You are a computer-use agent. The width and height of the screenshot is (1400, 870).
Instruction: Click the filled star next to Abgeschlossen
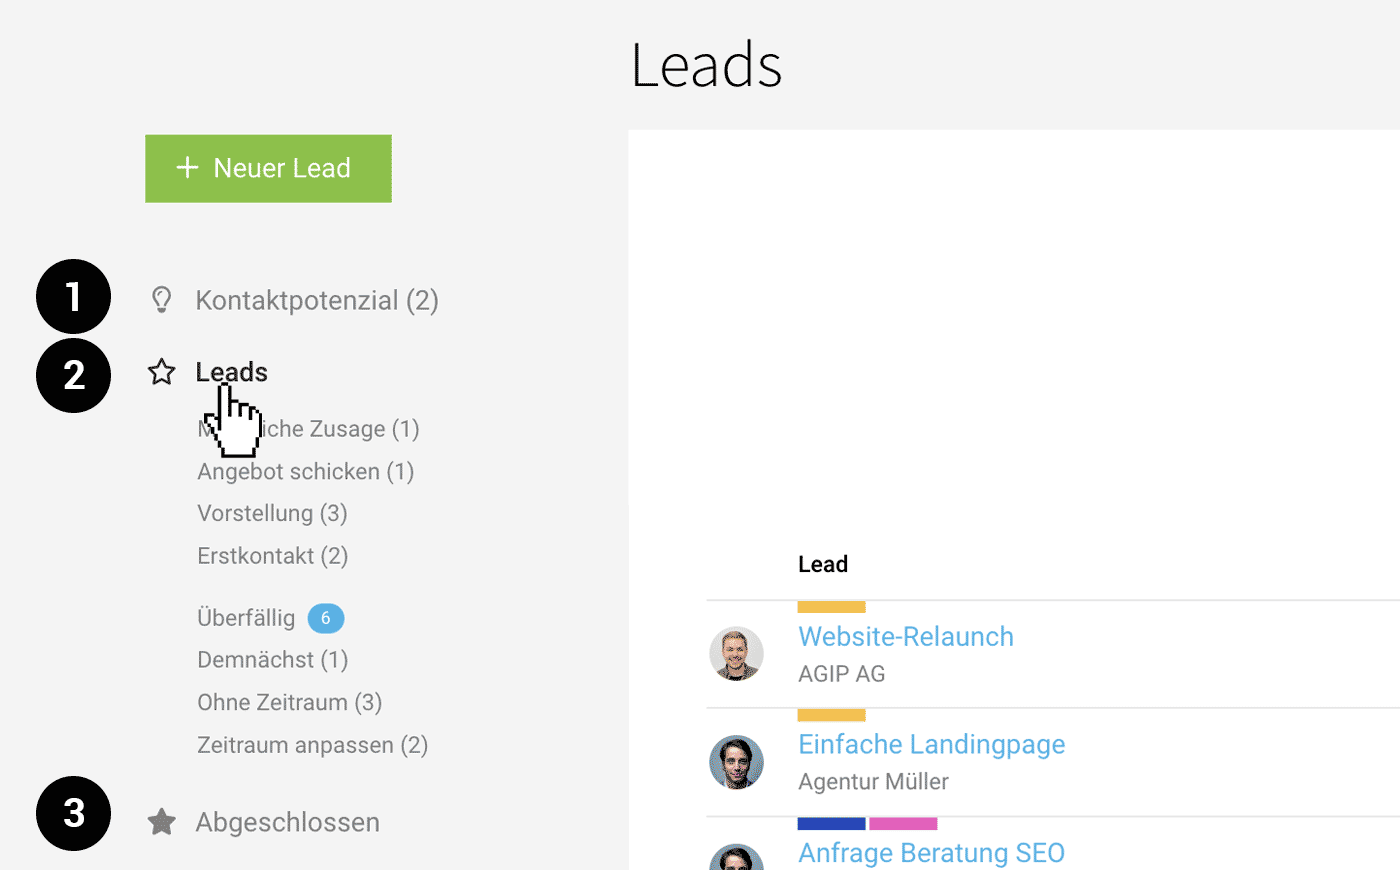[161, 821]
